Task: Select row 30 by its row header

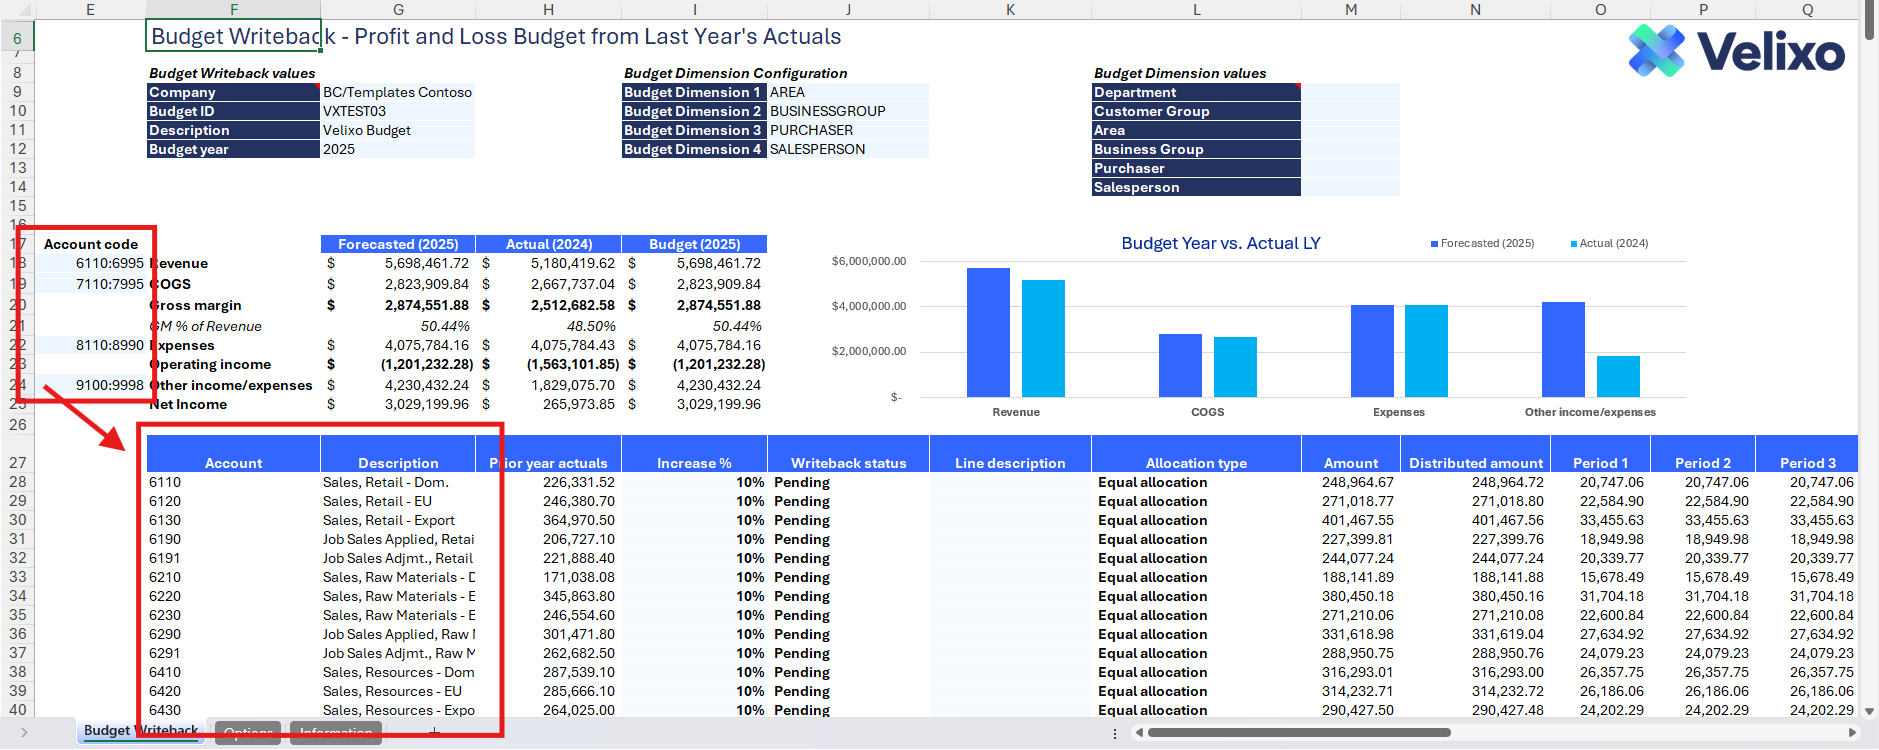Action: [x=17, y=520]
